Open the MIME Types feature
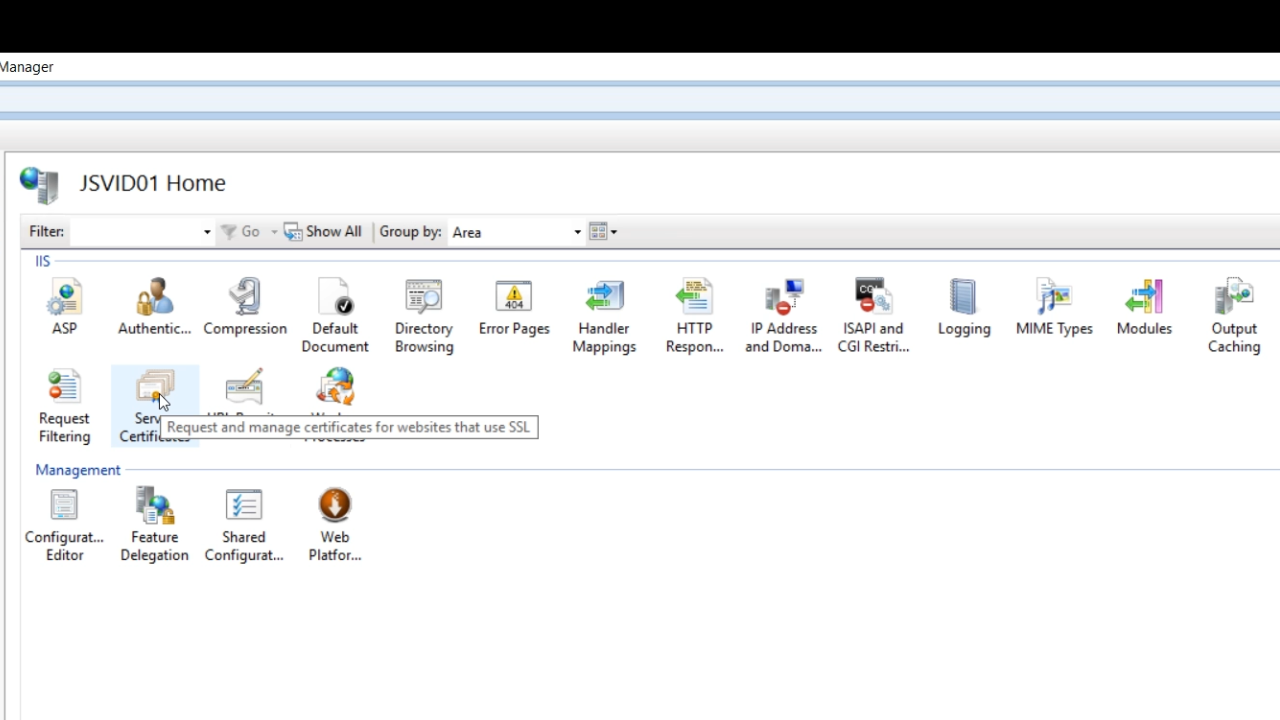This screenshot has width=1280, height=720. point(1054,298)
